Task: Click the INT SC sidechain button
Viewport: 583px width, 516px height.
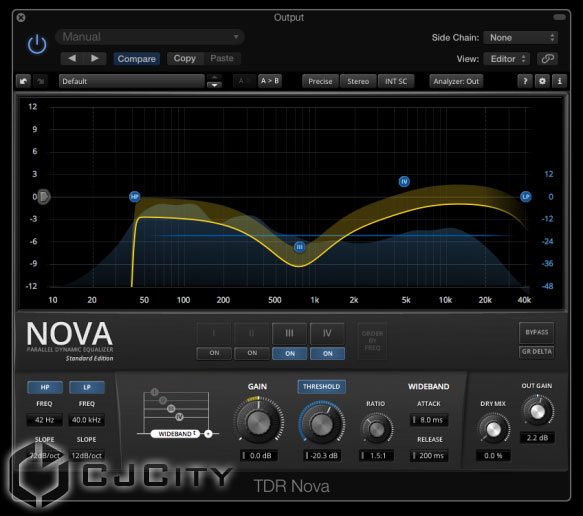Action: coord(396,81)
